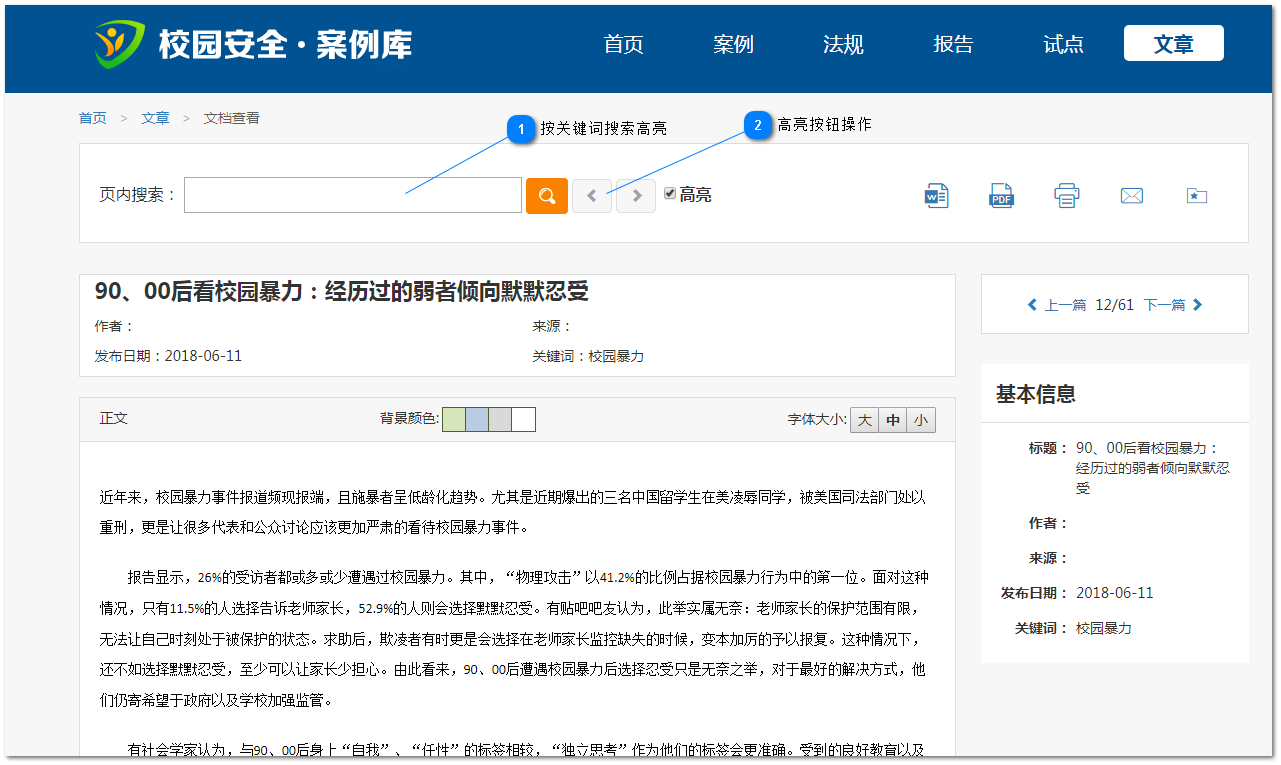Viewport: 1281px width, 765px height.
Task: Go to previous highlight with left arrow
Action: click(591, 195)
